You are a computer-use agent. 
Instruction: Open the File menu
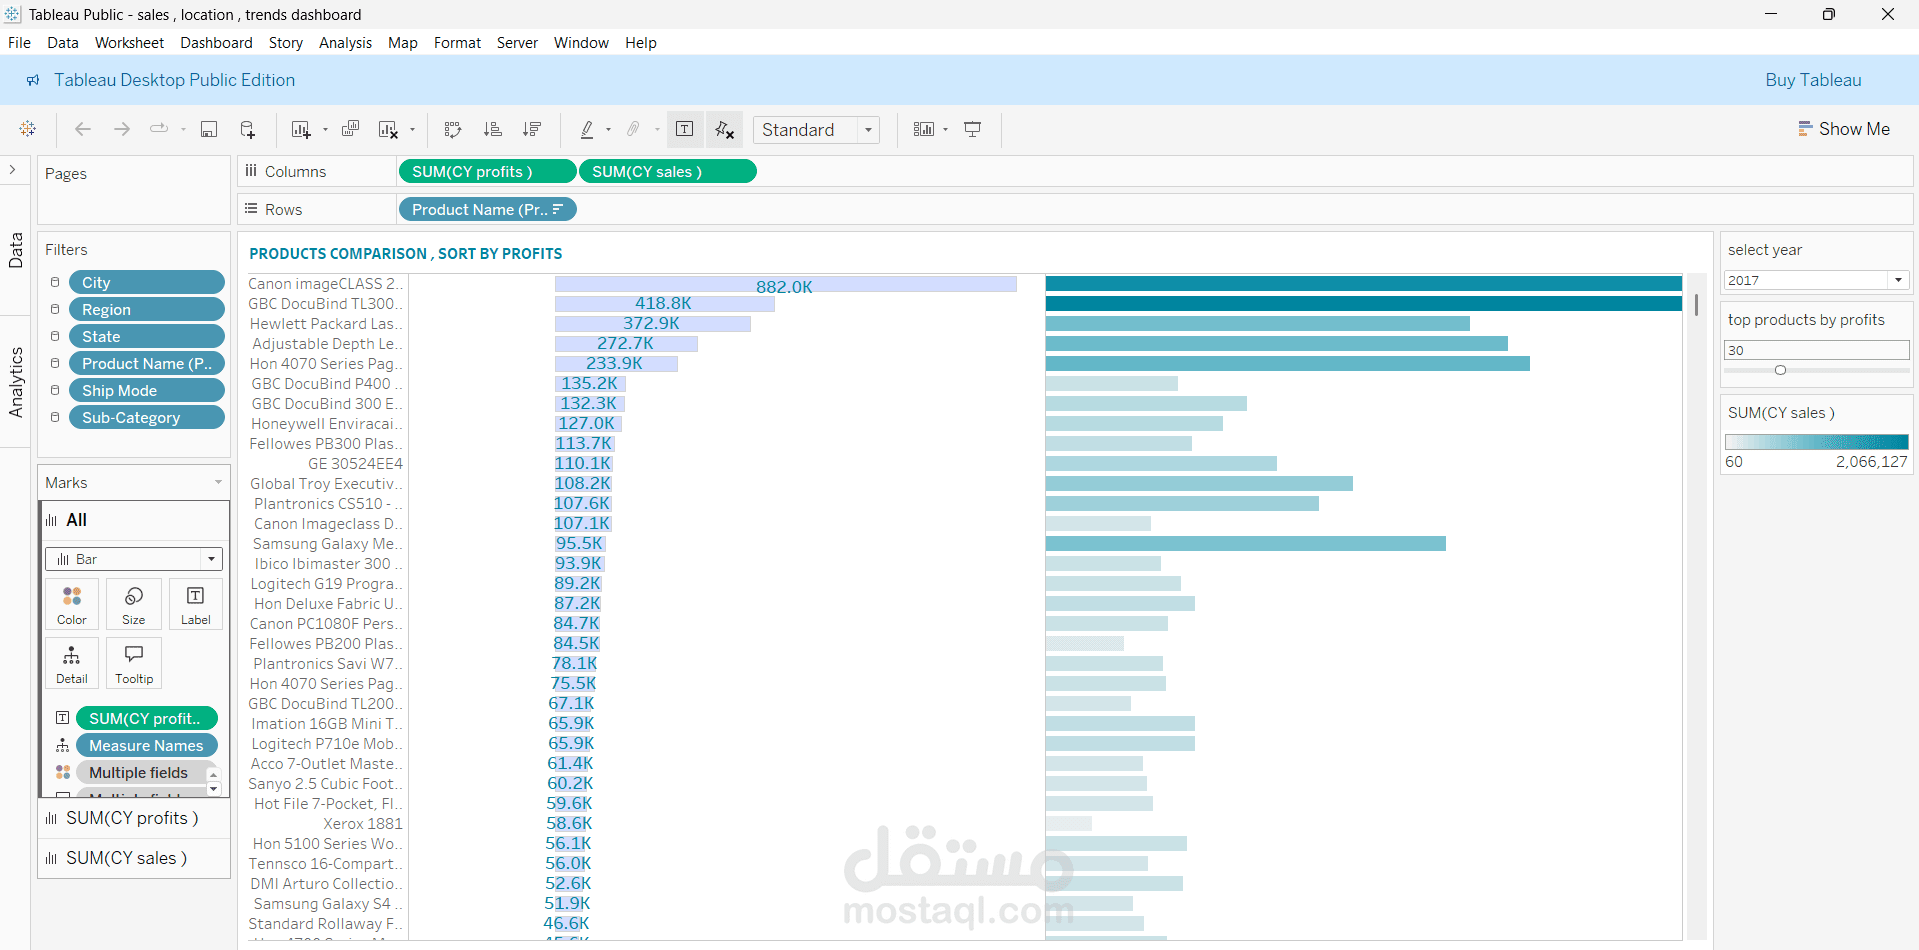19,43
